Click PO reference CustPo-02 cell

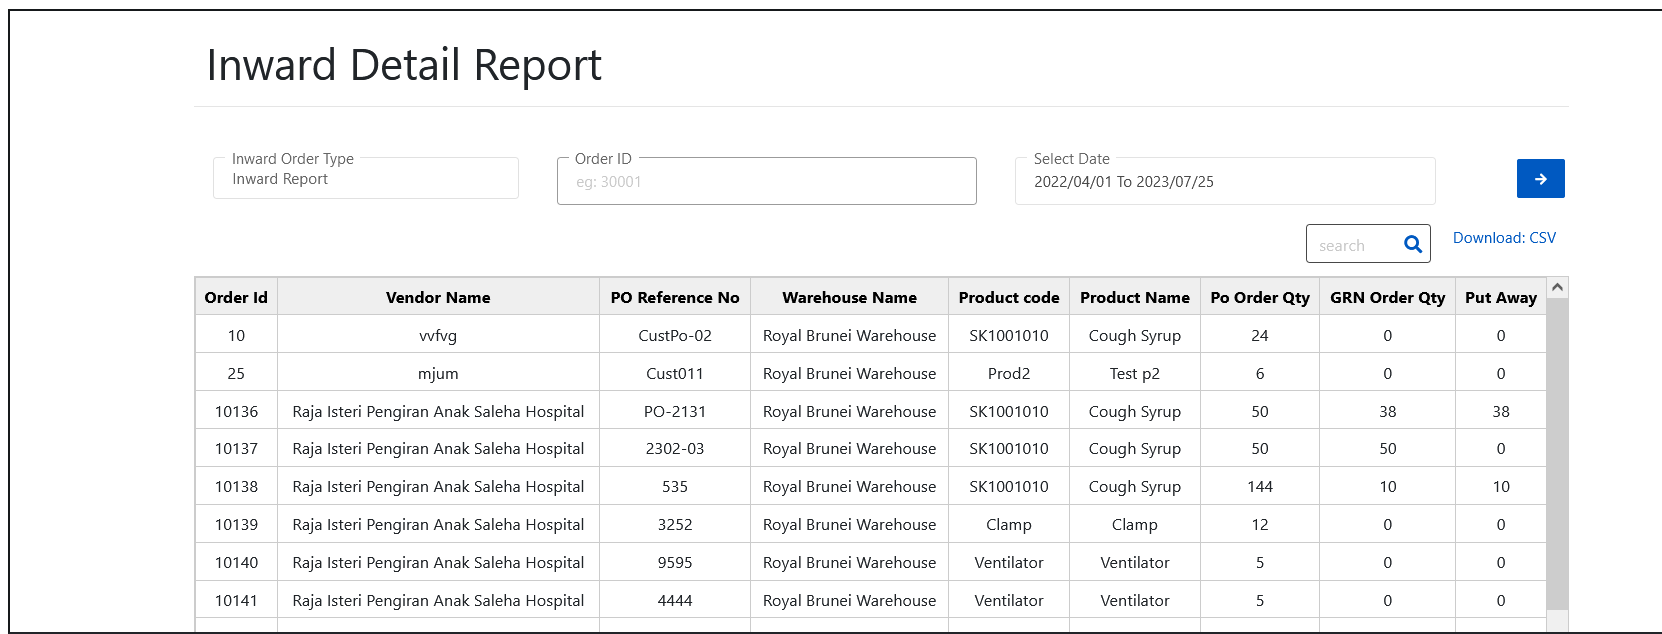click(x=675, y=336)
